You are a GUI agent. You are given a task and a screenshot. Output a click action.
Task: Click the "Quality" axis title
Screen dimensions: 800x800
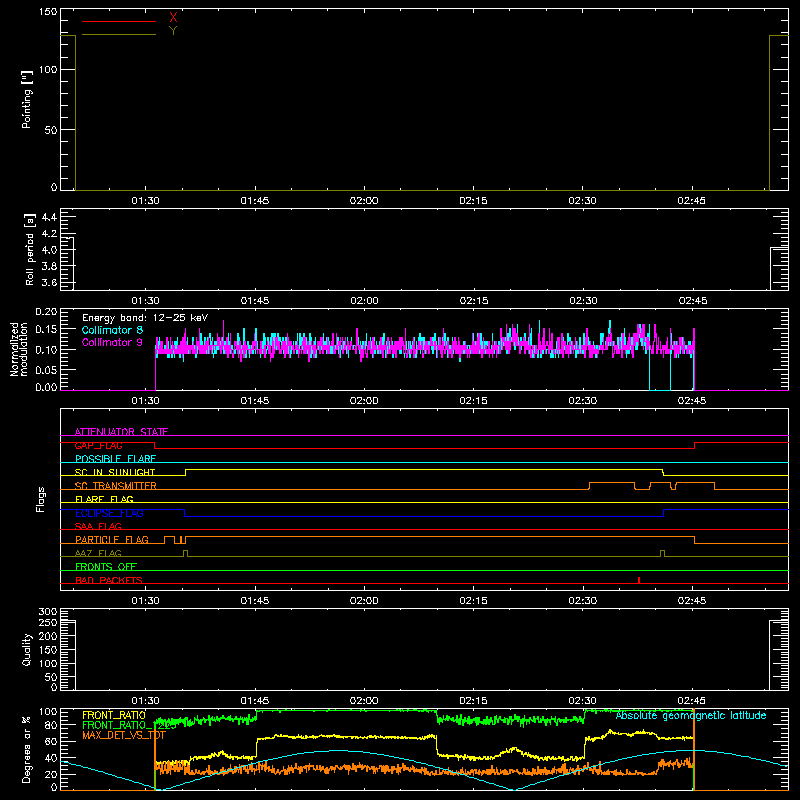click(x=27, y=649)
